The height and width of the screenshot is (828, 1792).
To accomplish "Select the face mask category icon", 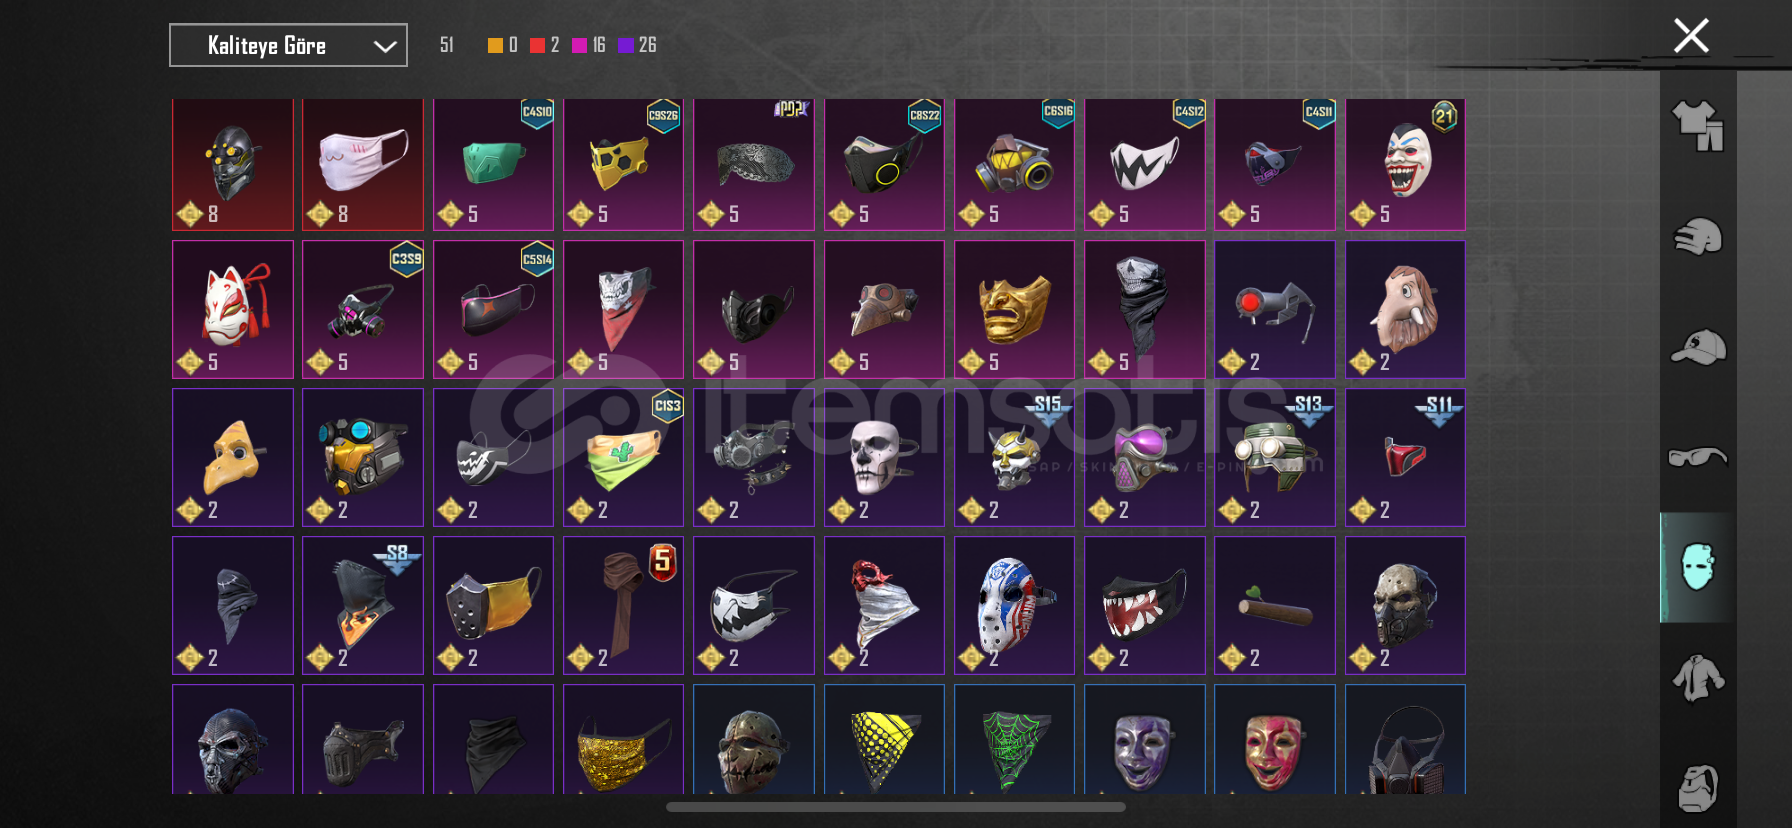I will click(x=1698, y=567).
